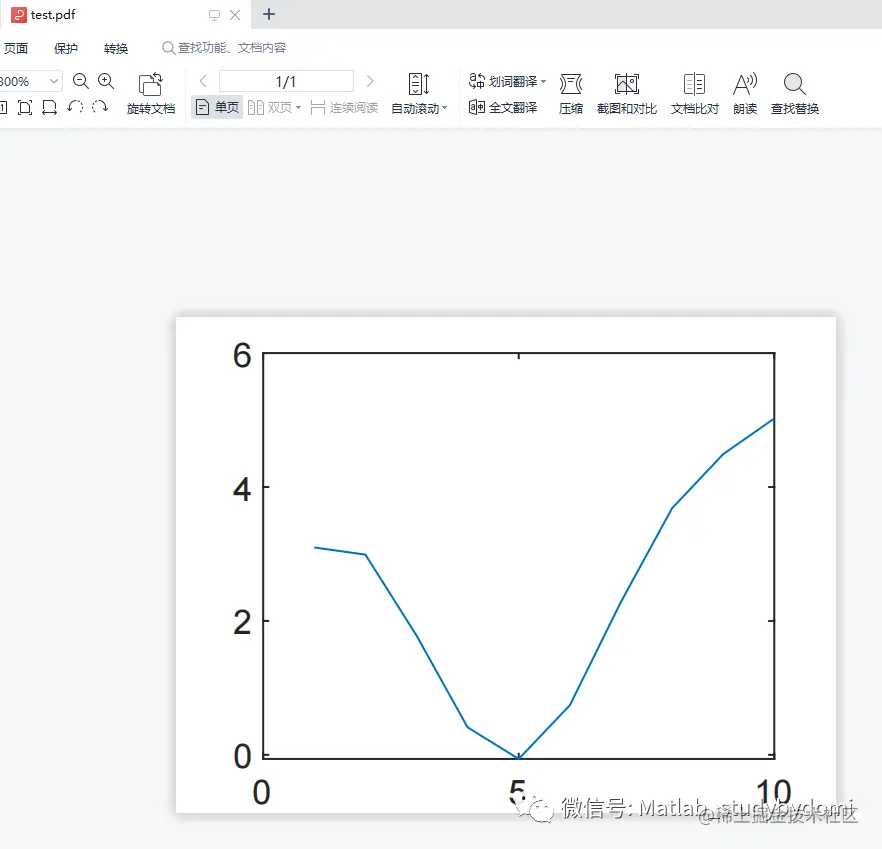Open a new tab with plus

point(269,14)
